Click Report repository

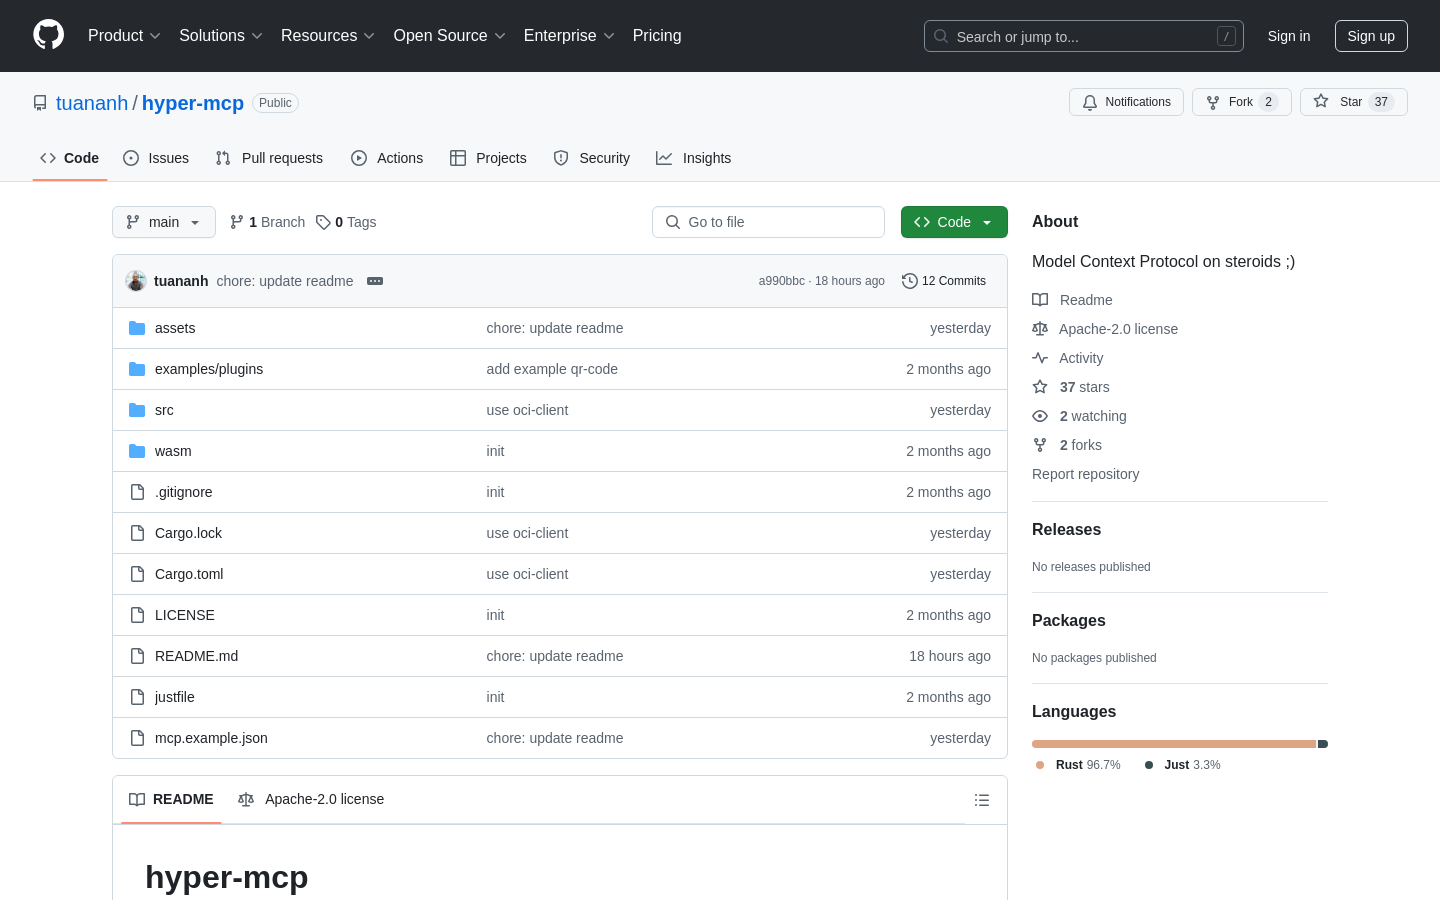pyautogui.click(x=1085, y=474)
